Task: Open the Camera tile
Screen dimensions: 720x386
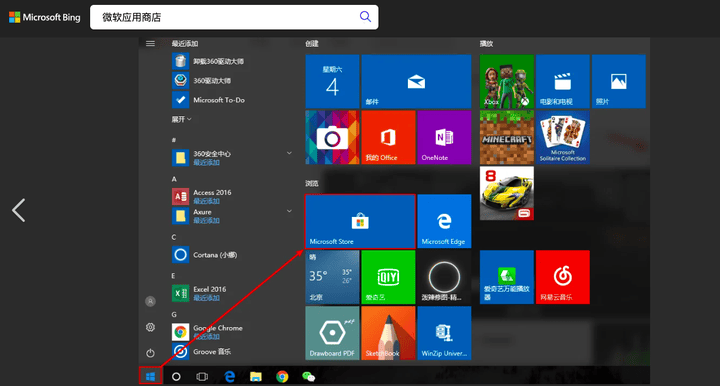Action: [x=332, y=137]
